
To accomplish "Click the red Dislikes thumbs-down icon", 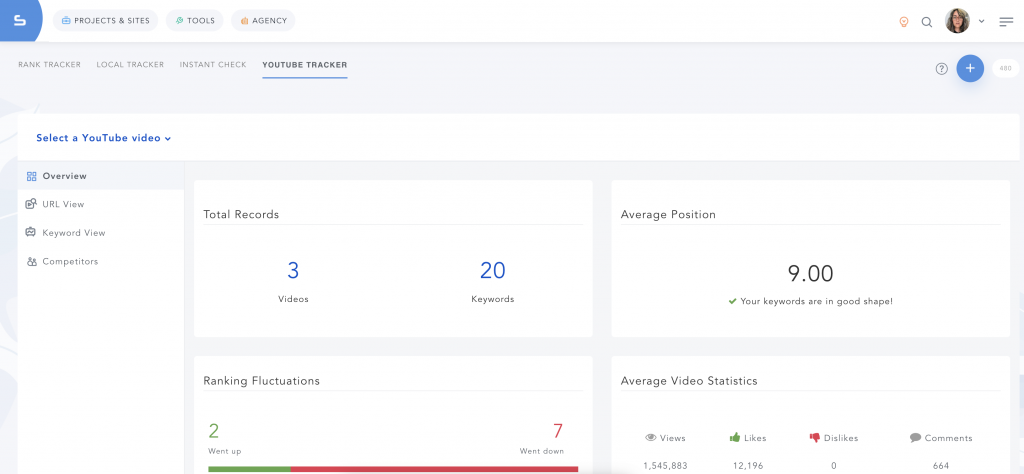I will tap(814, 438).
